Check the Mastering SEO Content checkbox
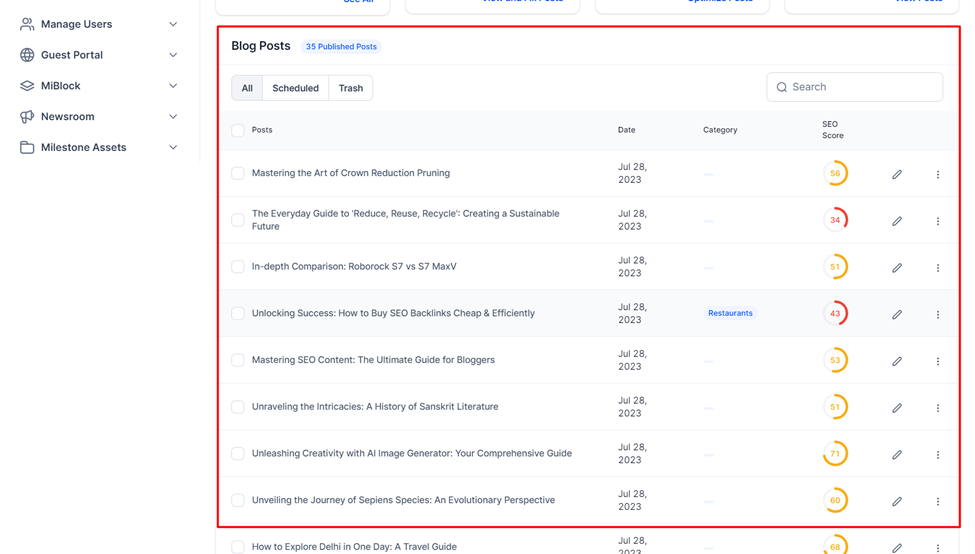The image size is (975, 554). coord(238,360)
